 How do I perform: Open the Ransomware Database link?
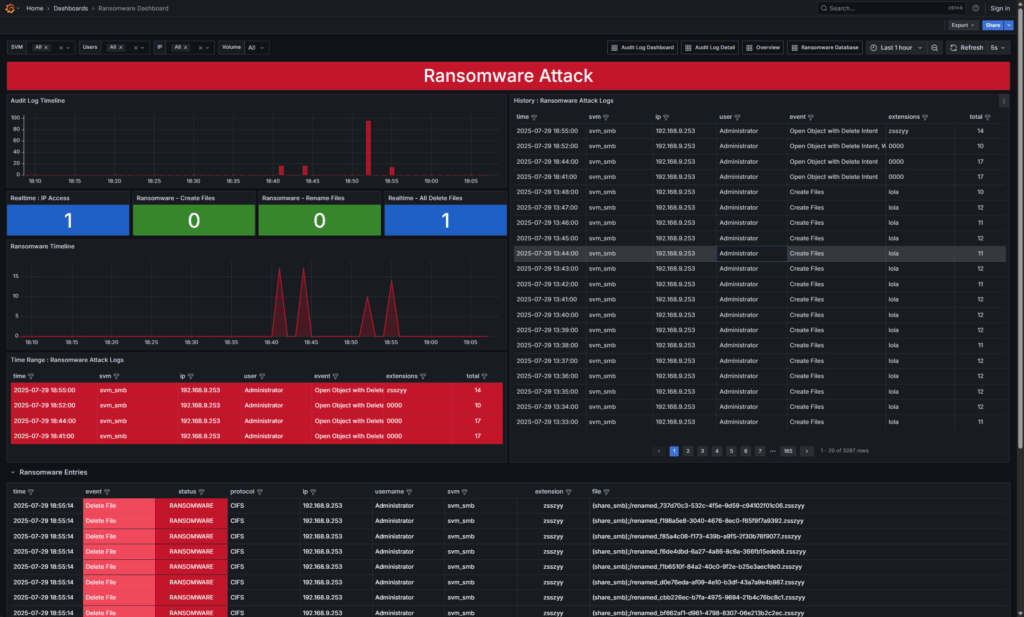824,48
